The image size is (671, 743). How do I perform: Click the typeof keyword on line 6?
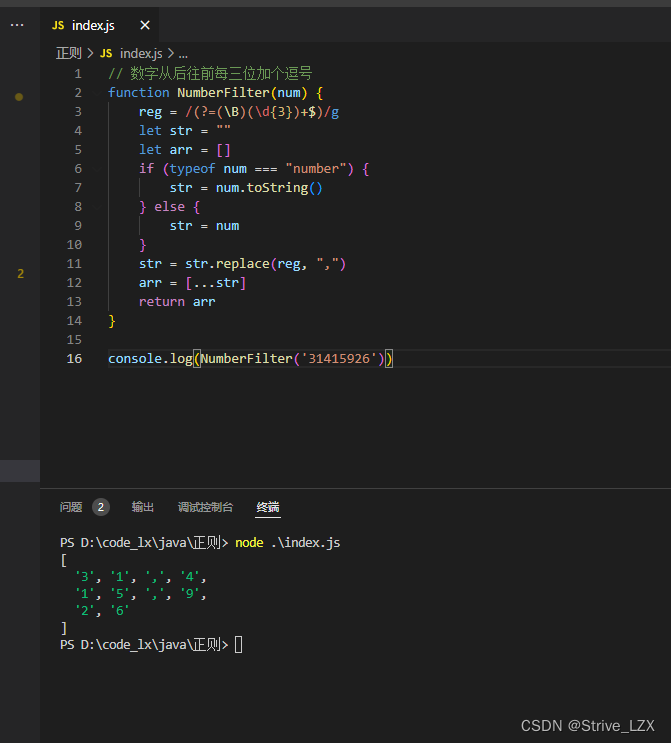click(192, 169)
